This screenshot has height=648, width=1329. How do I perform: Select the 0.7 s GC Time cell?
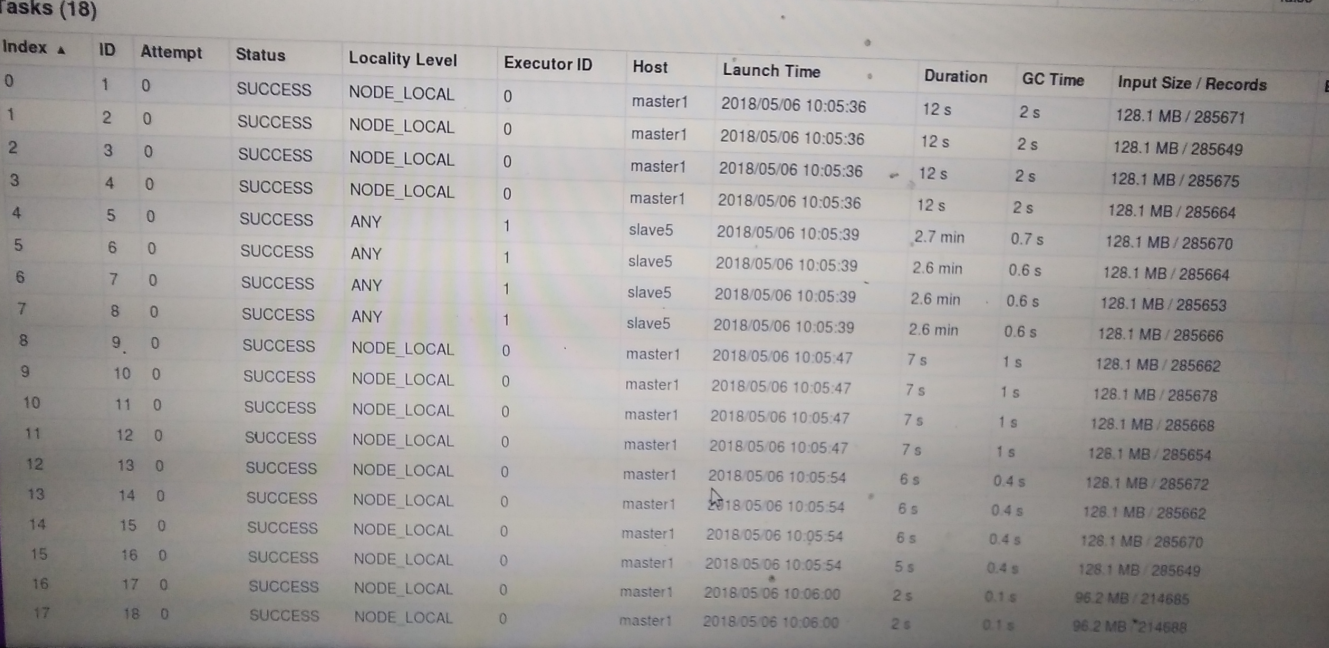click(1026, 239)
